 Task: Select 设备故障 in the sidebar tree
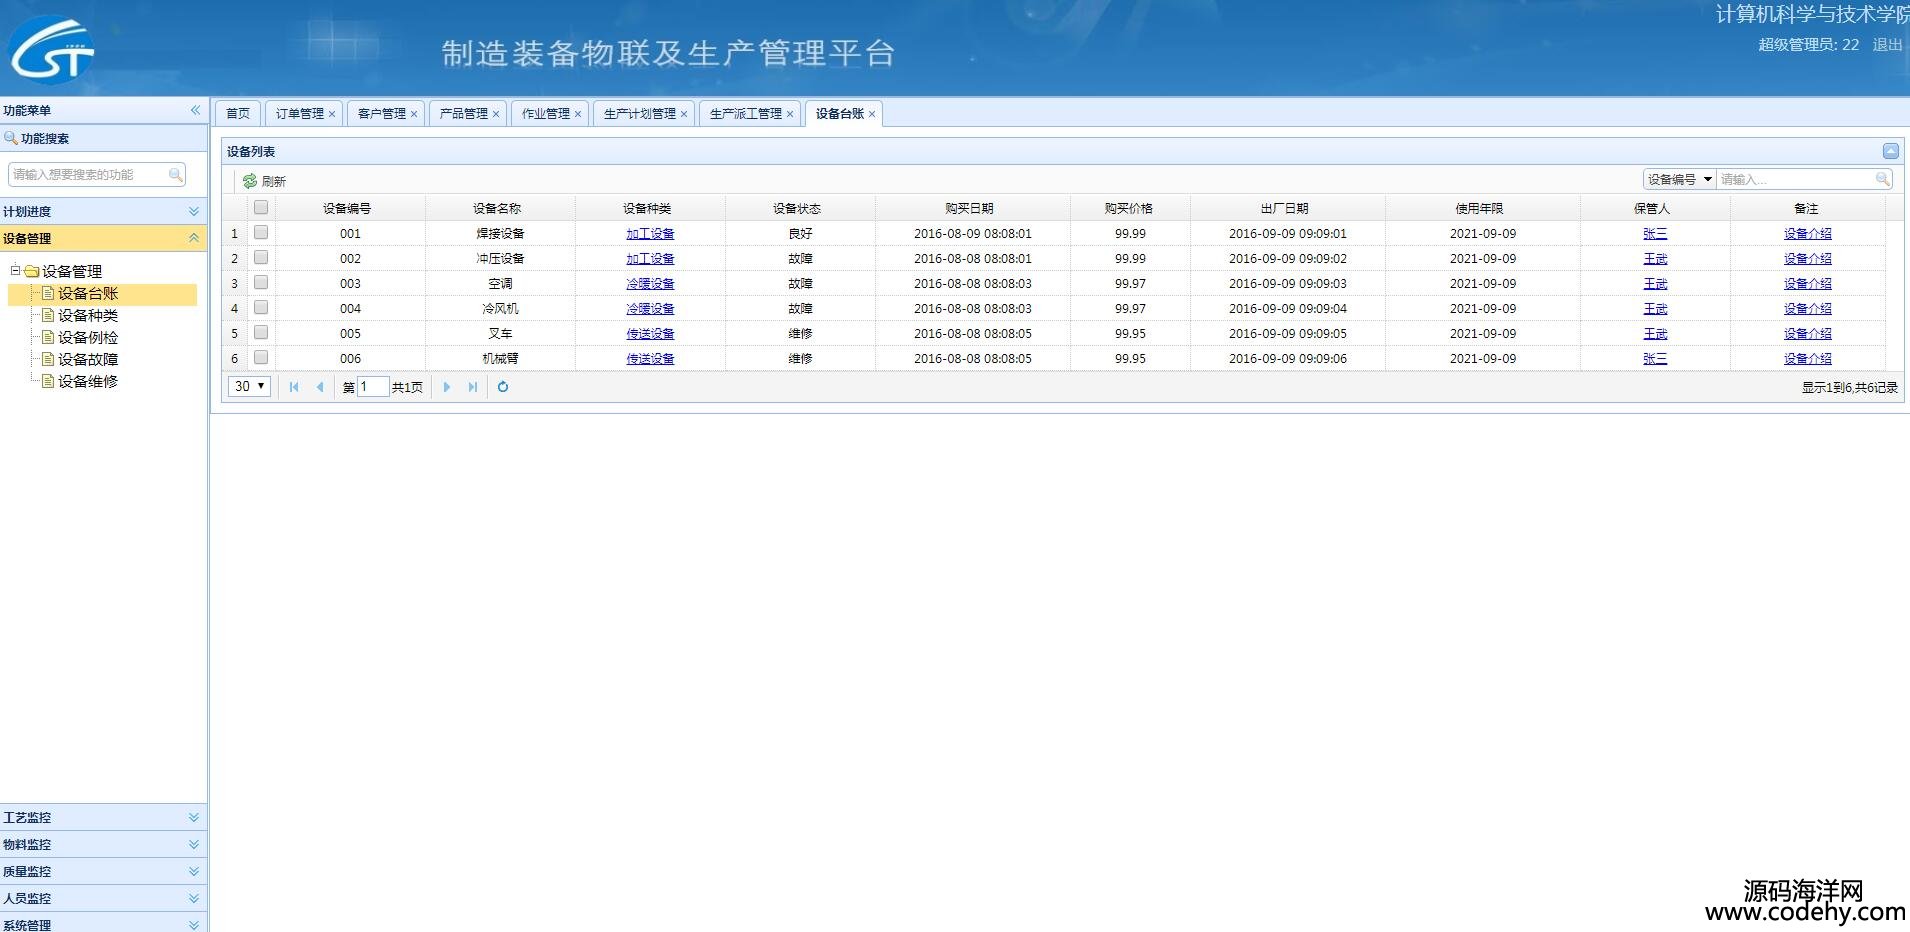click(87, 359)
